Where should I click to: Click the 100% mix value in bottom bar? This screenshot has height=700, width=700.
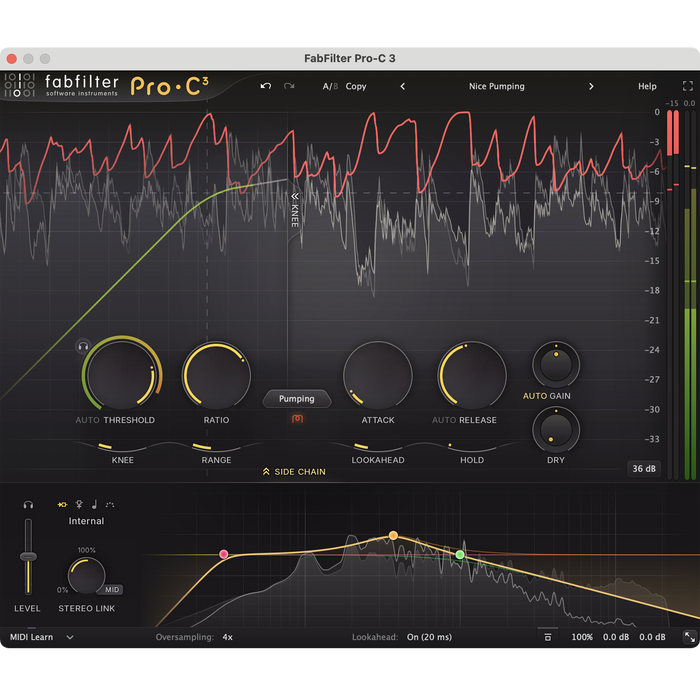[x=582, y=637]
